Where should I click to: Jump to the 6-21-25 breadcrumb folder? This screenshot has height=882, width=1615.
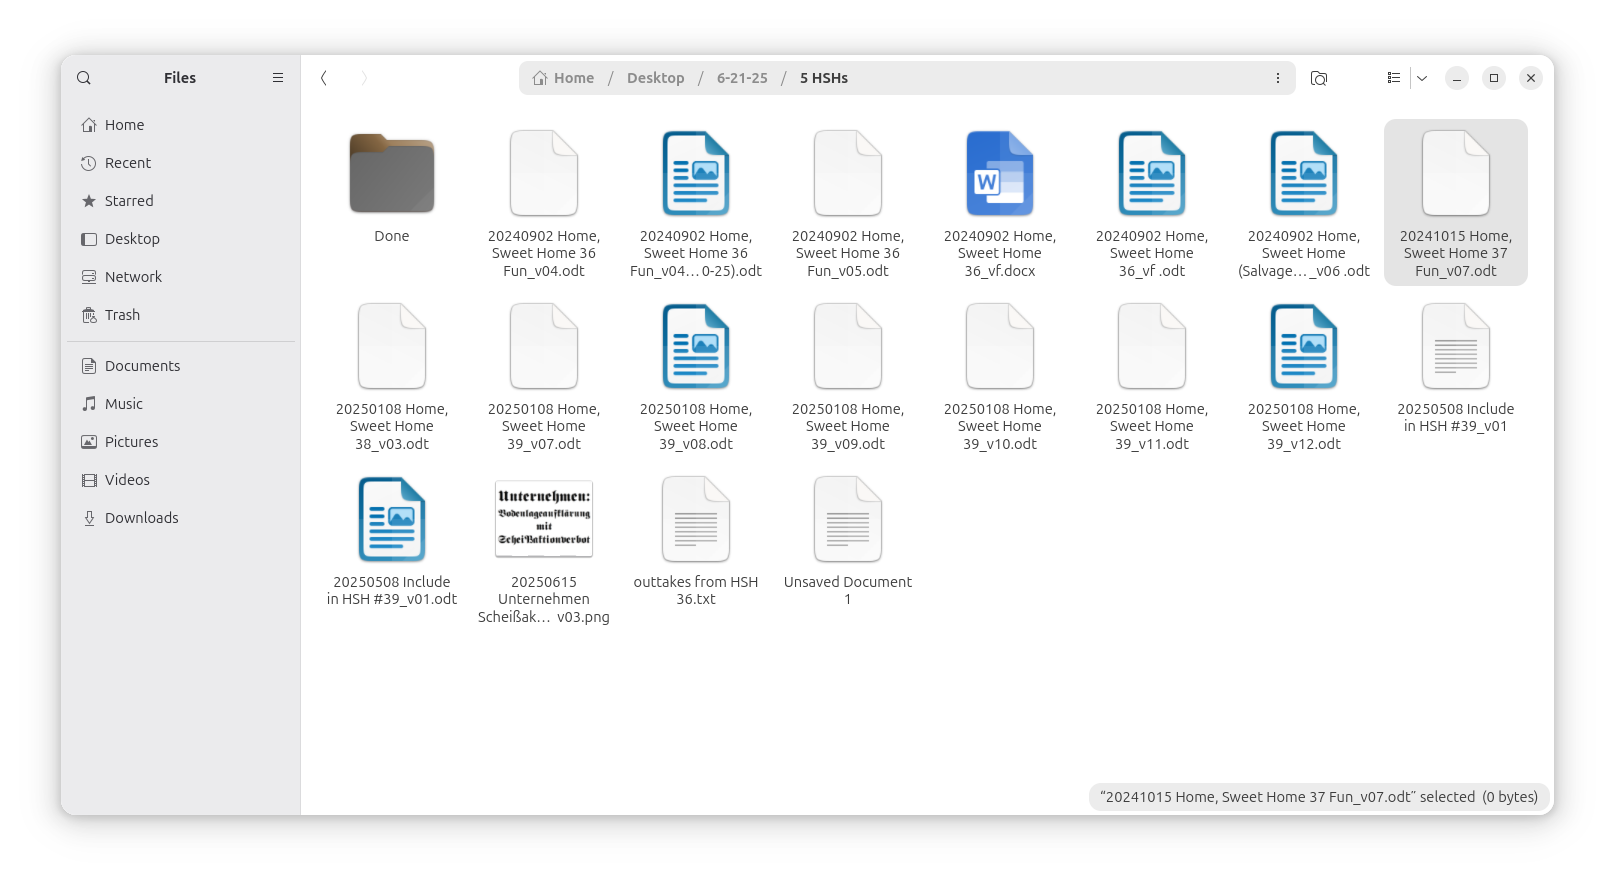(x=742, y=78)
